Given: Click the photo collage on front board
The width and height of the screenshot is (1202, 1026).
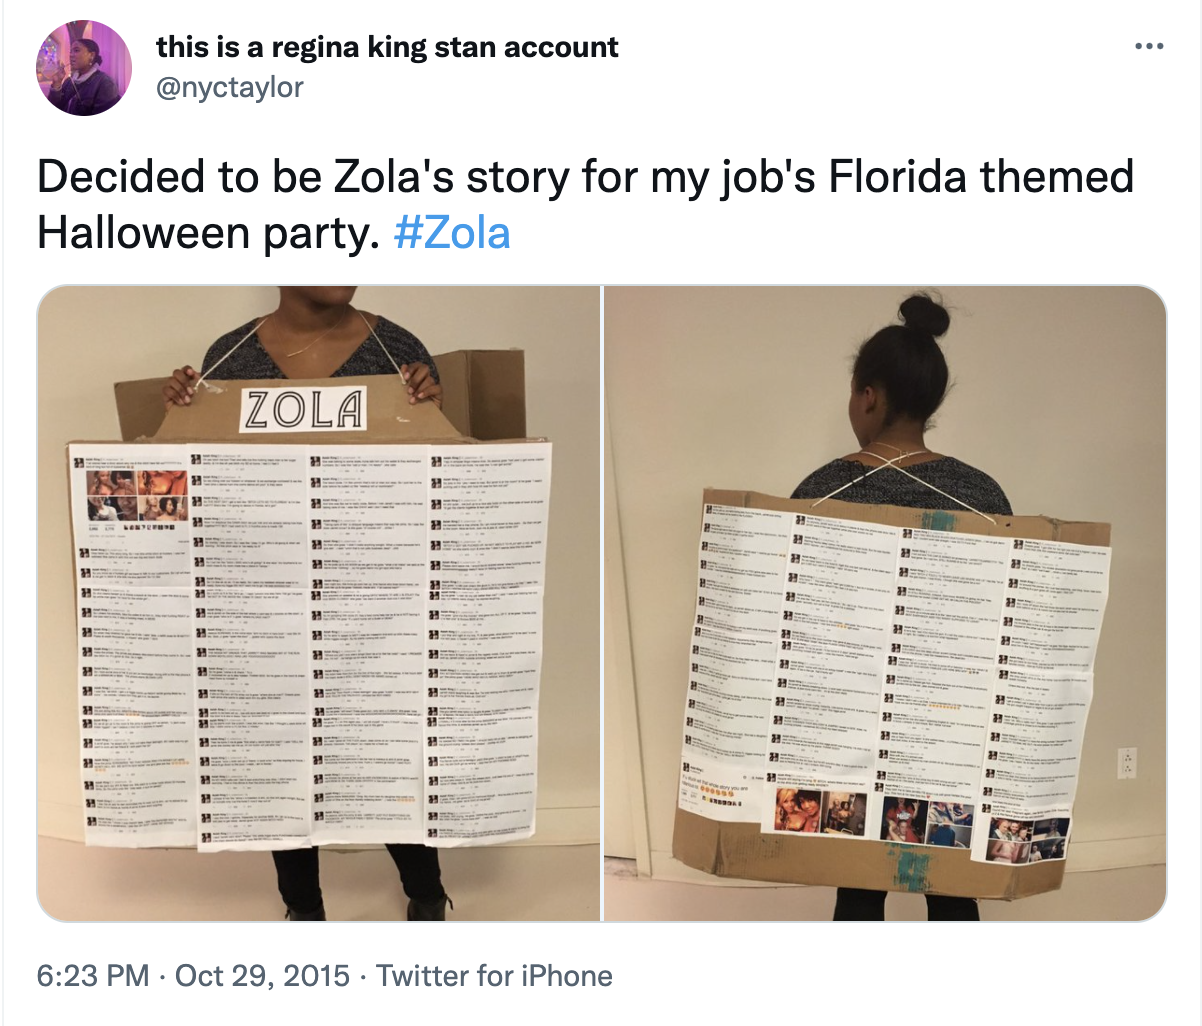Looking at the screenshot, I should [137, 497].
